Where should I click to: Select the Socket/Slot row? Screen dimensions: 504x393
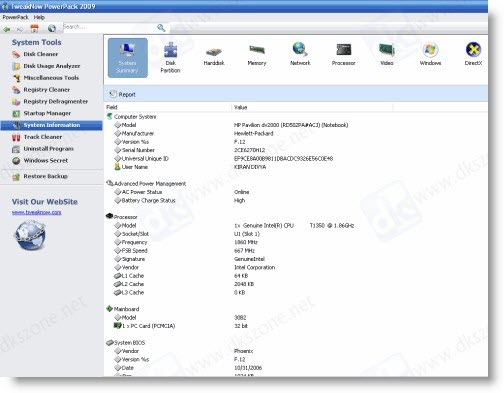(296, 234)
